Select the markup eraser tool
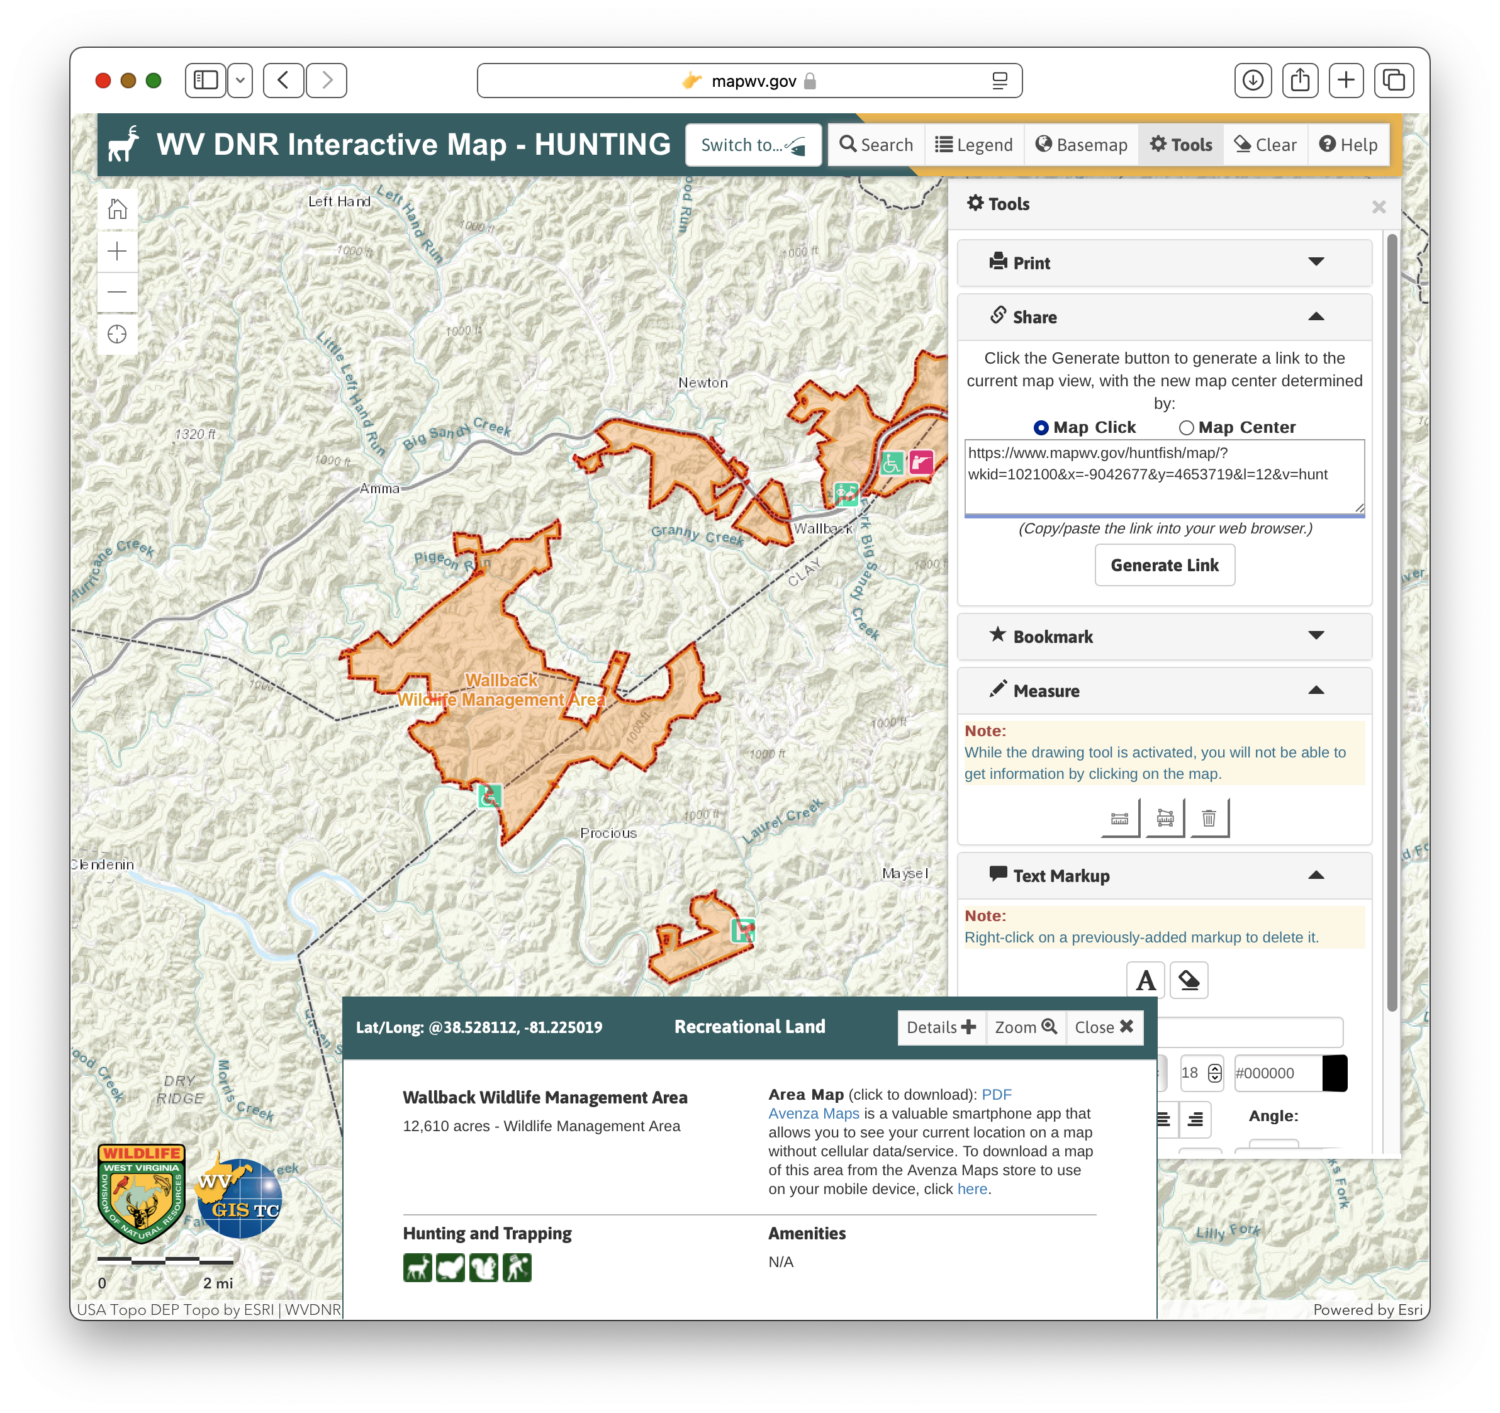This screenshot has width=1500, height=1413. click(1189, 980)
